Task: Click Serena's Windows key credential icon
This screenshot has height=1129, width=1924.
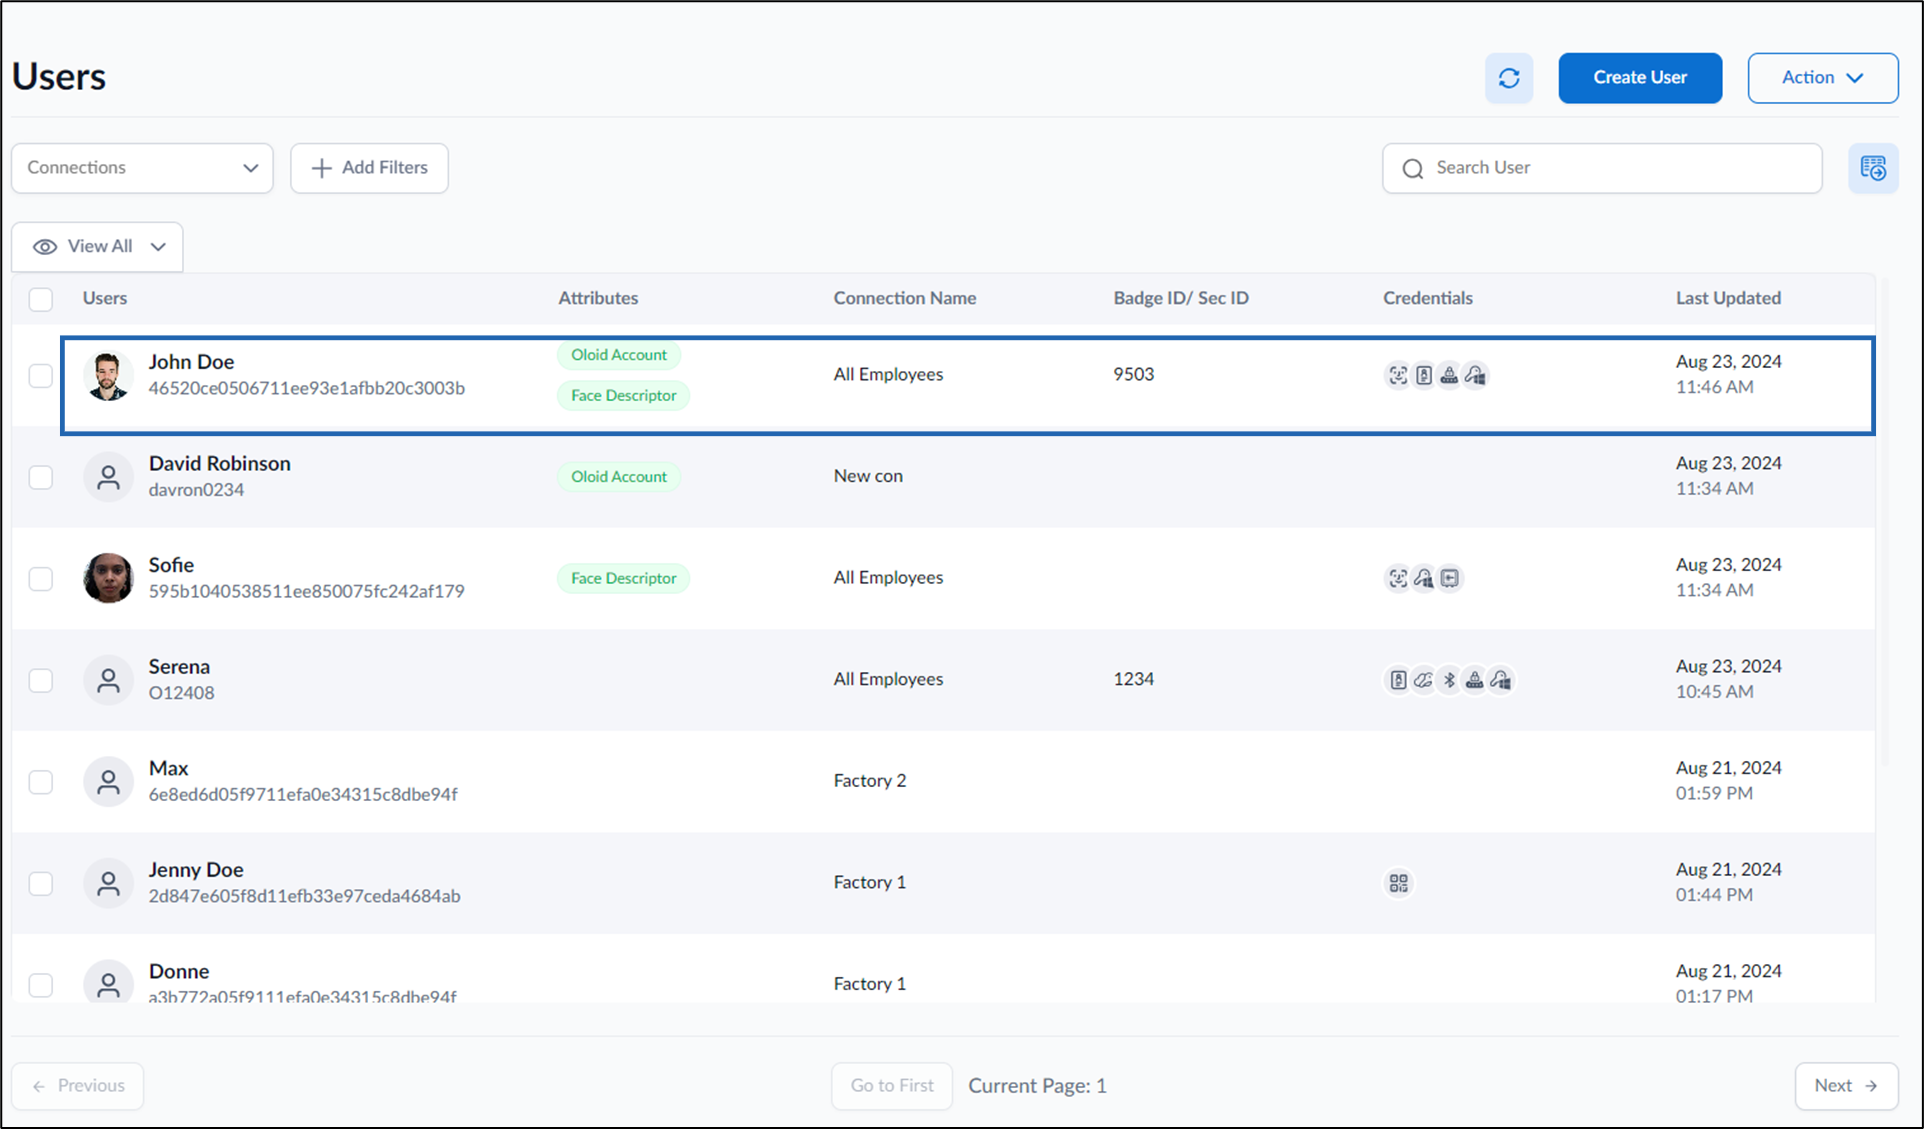Action: click(1500, 680)
